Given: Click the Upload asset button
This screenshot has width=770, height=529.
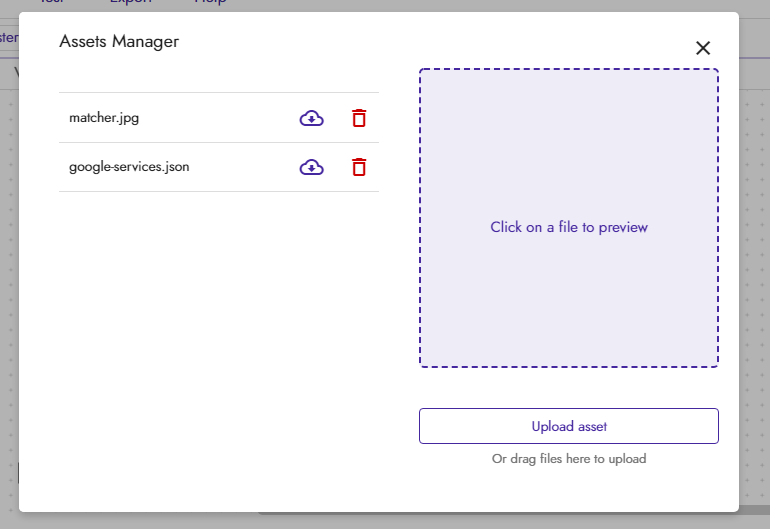Looking at the screenshot, I should click(x=569, y=426).
